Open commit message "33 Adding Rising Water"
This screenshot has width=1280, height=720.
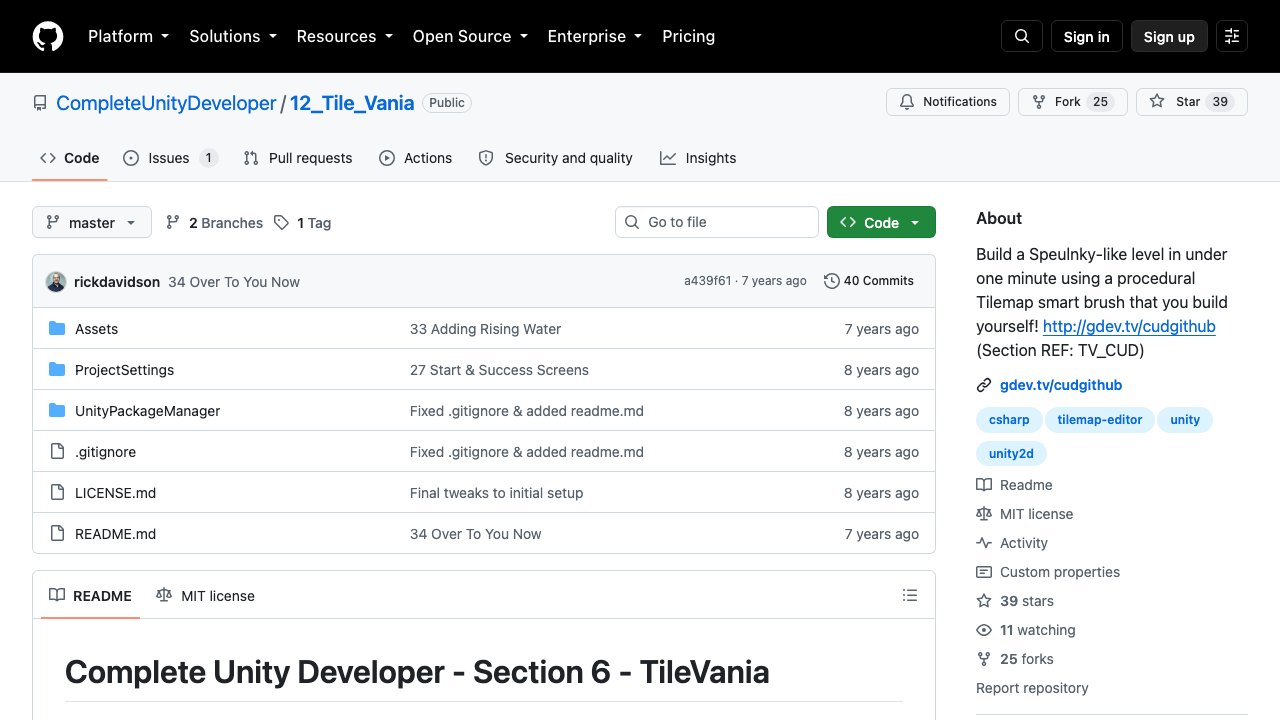coord(485,329)
